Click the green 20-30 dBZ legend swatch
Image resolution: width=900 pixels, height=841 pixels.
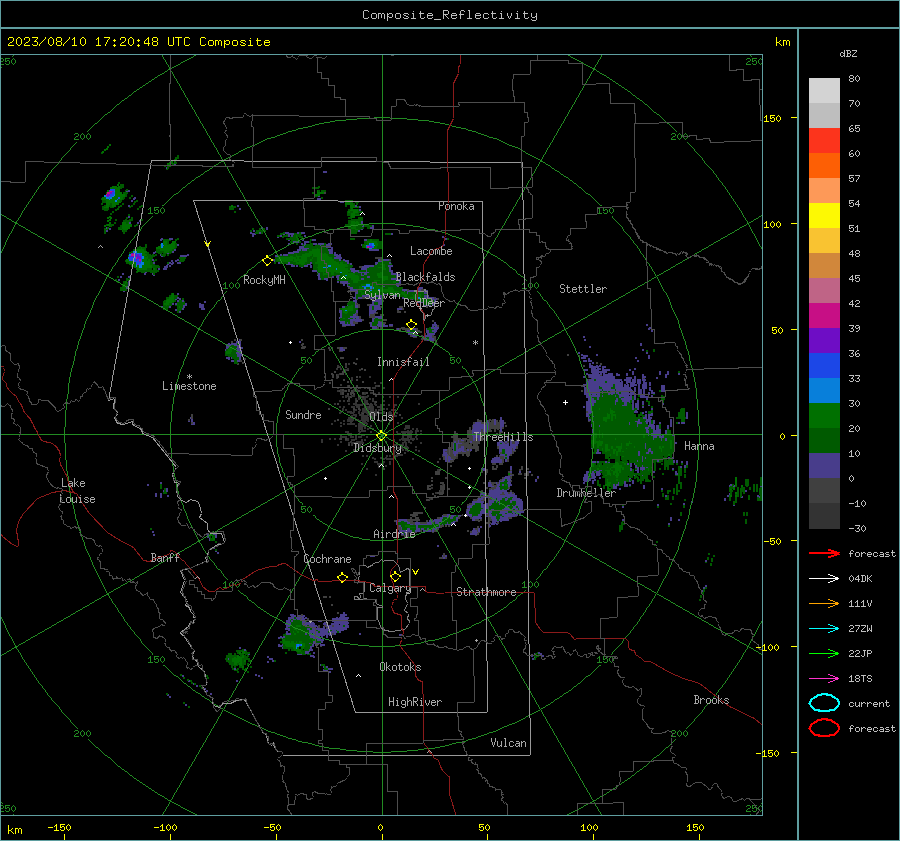coord(824,415)
